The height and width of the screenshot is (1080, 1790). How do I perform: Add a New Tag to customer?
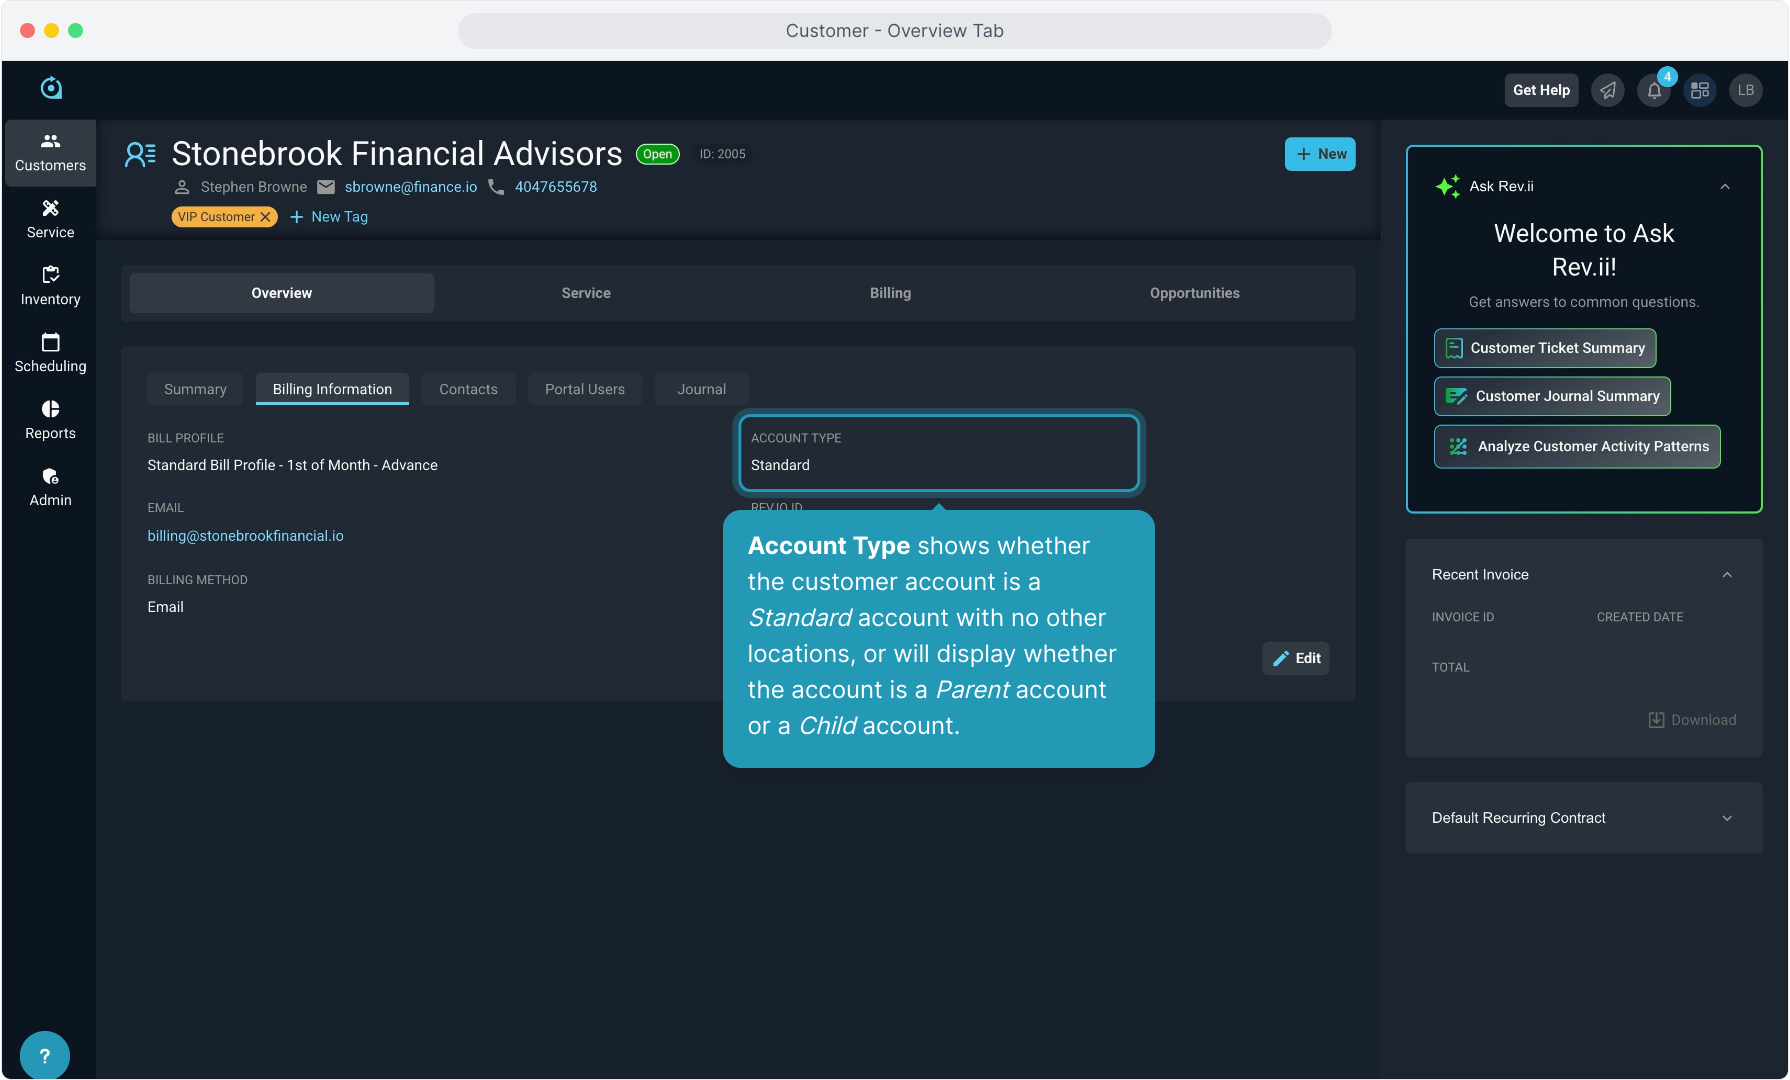click(329, 217)
